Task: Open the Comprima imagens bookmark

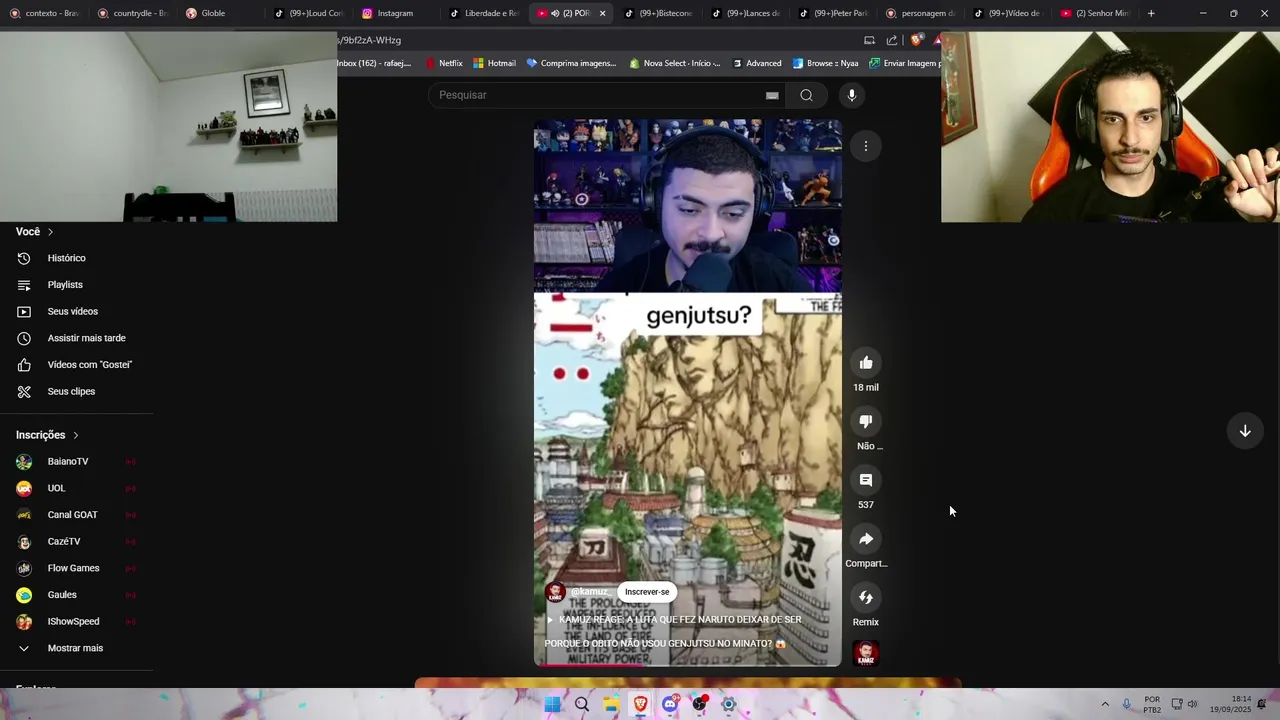Action: (571, 63)
